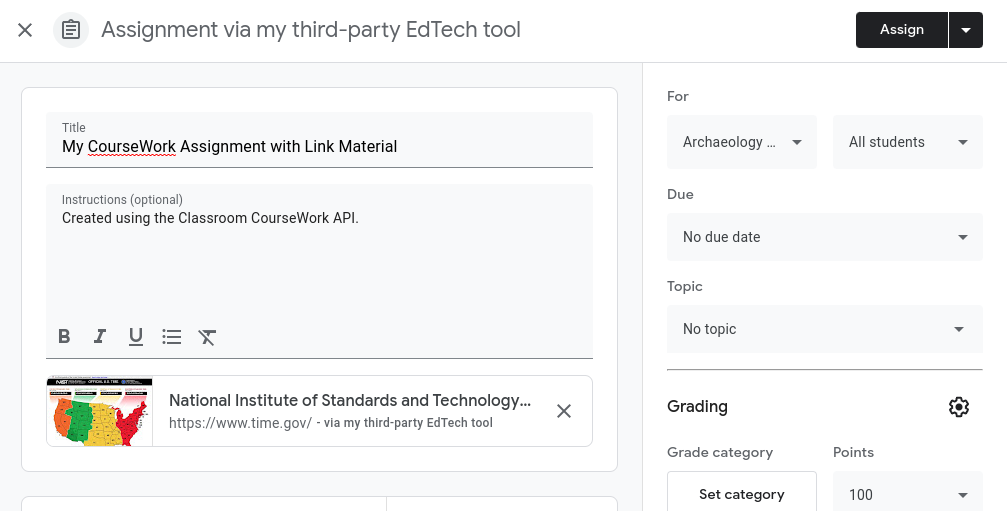Click into the Instructions text area
The width and height of the screenshot is (1007, 511).
click(319, 260)
